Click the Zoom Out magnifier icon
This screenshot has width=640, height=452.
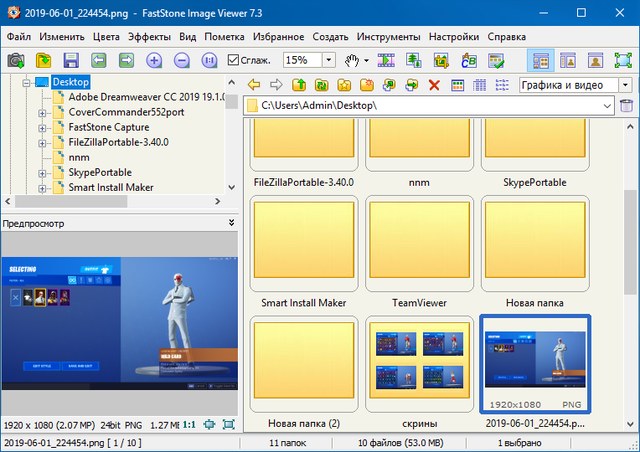coord(182,60)
